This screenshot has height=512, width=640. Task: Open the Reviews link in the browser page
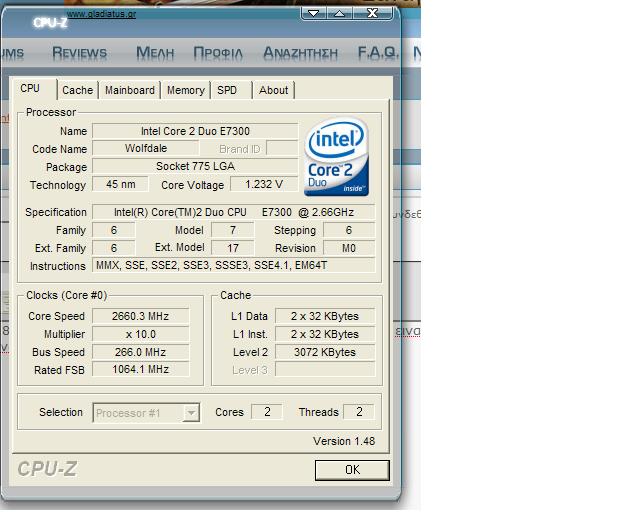coord(79,53)
